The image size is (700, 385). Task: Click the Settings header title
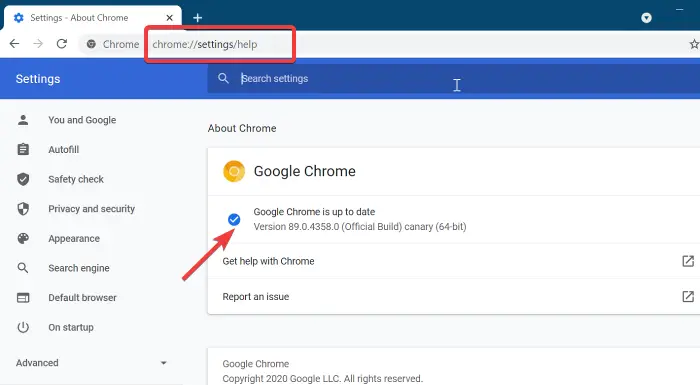pos(38,79)
